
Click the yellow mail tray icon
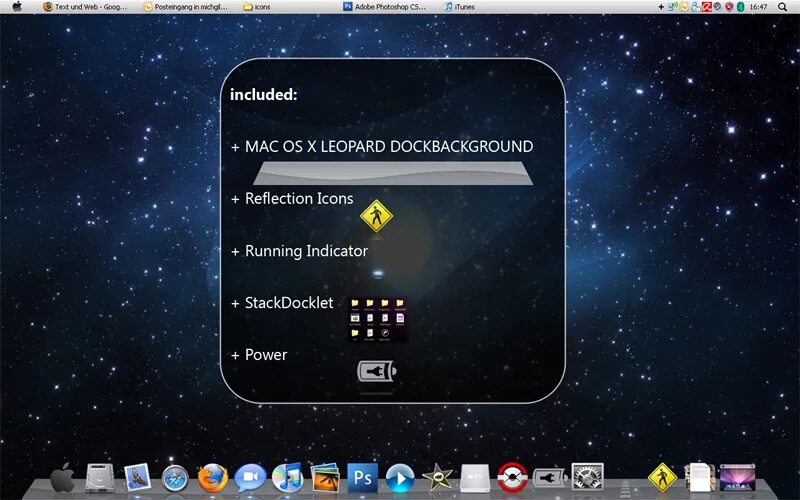[684, 7]
